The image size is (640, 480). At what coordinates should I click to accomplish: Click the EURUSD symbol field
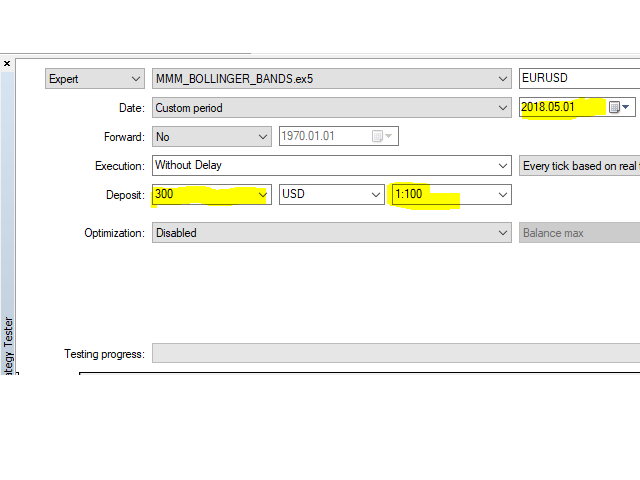point(580,78)
